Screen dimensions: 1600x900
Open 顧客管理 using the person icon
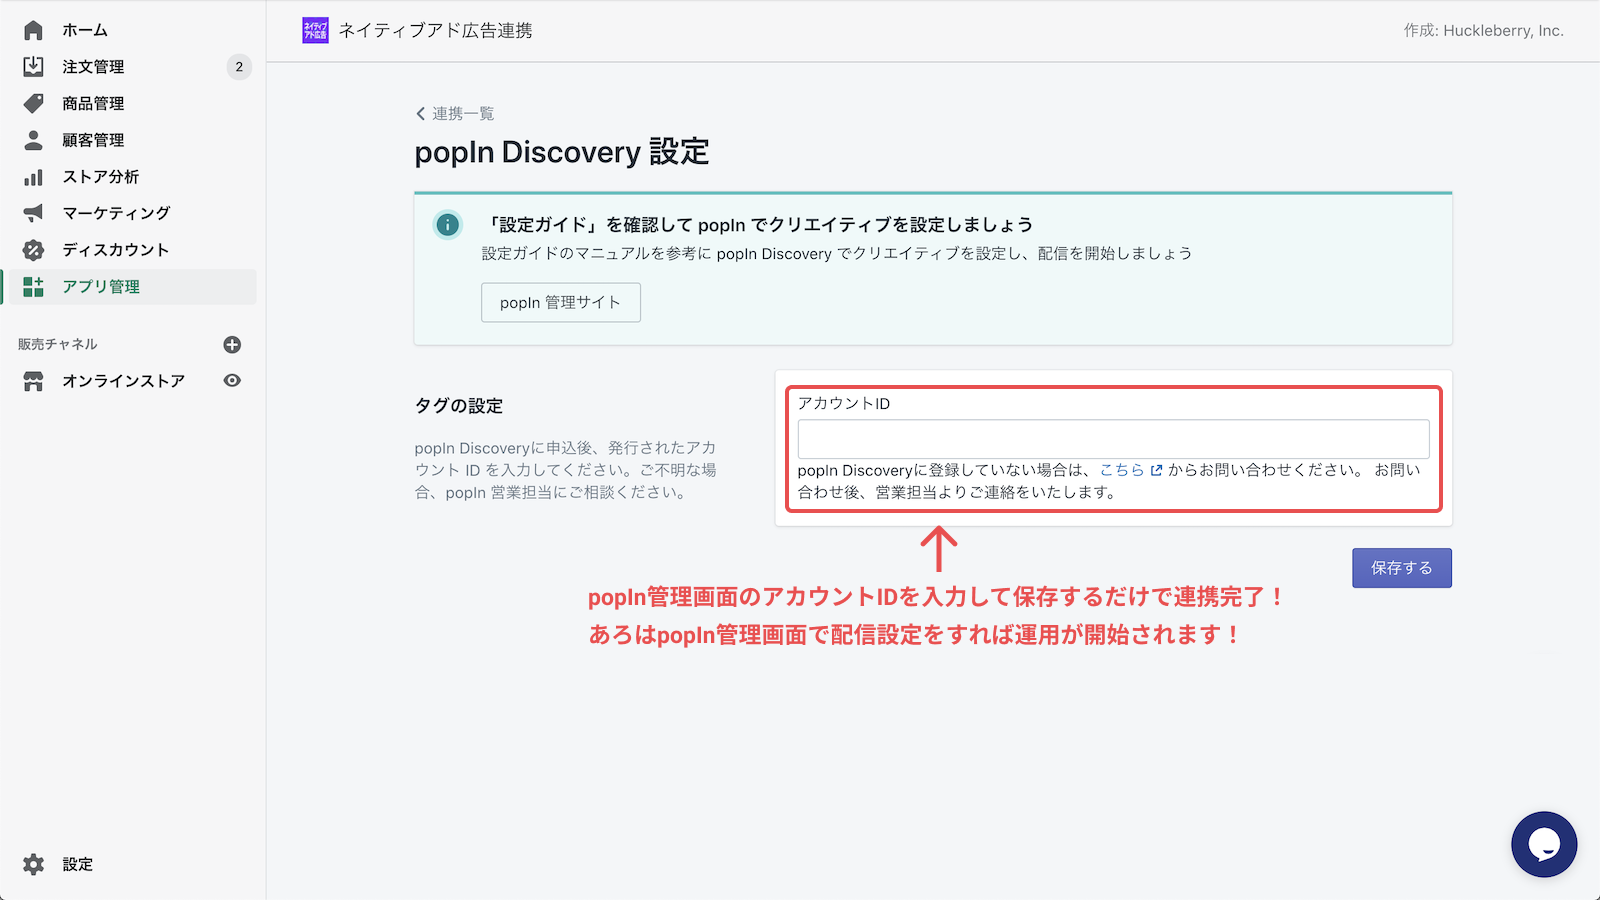coord(35,140)
